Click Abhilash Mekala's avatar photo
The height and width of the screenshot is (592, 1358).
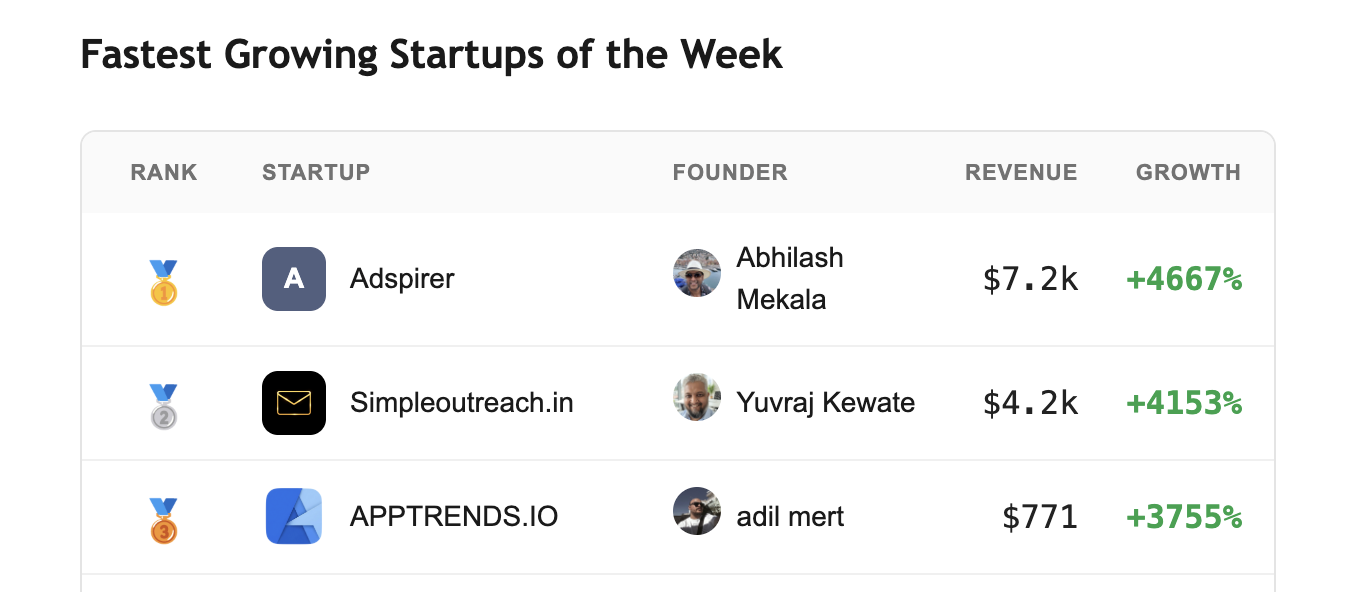[697, 273]
